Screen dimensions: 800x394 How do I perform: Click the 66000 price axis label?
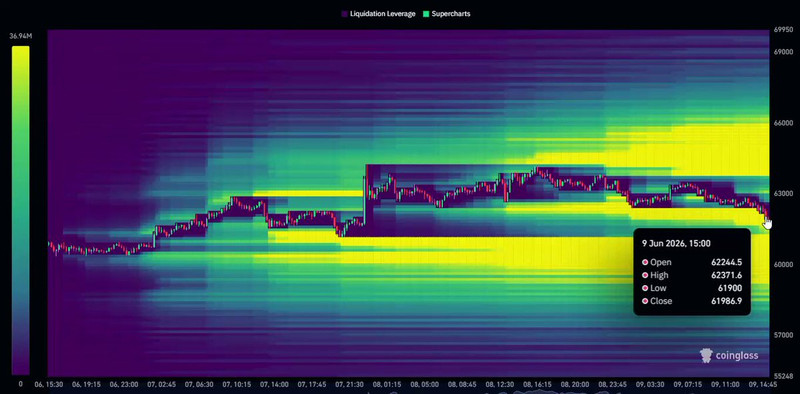[783, 123]
